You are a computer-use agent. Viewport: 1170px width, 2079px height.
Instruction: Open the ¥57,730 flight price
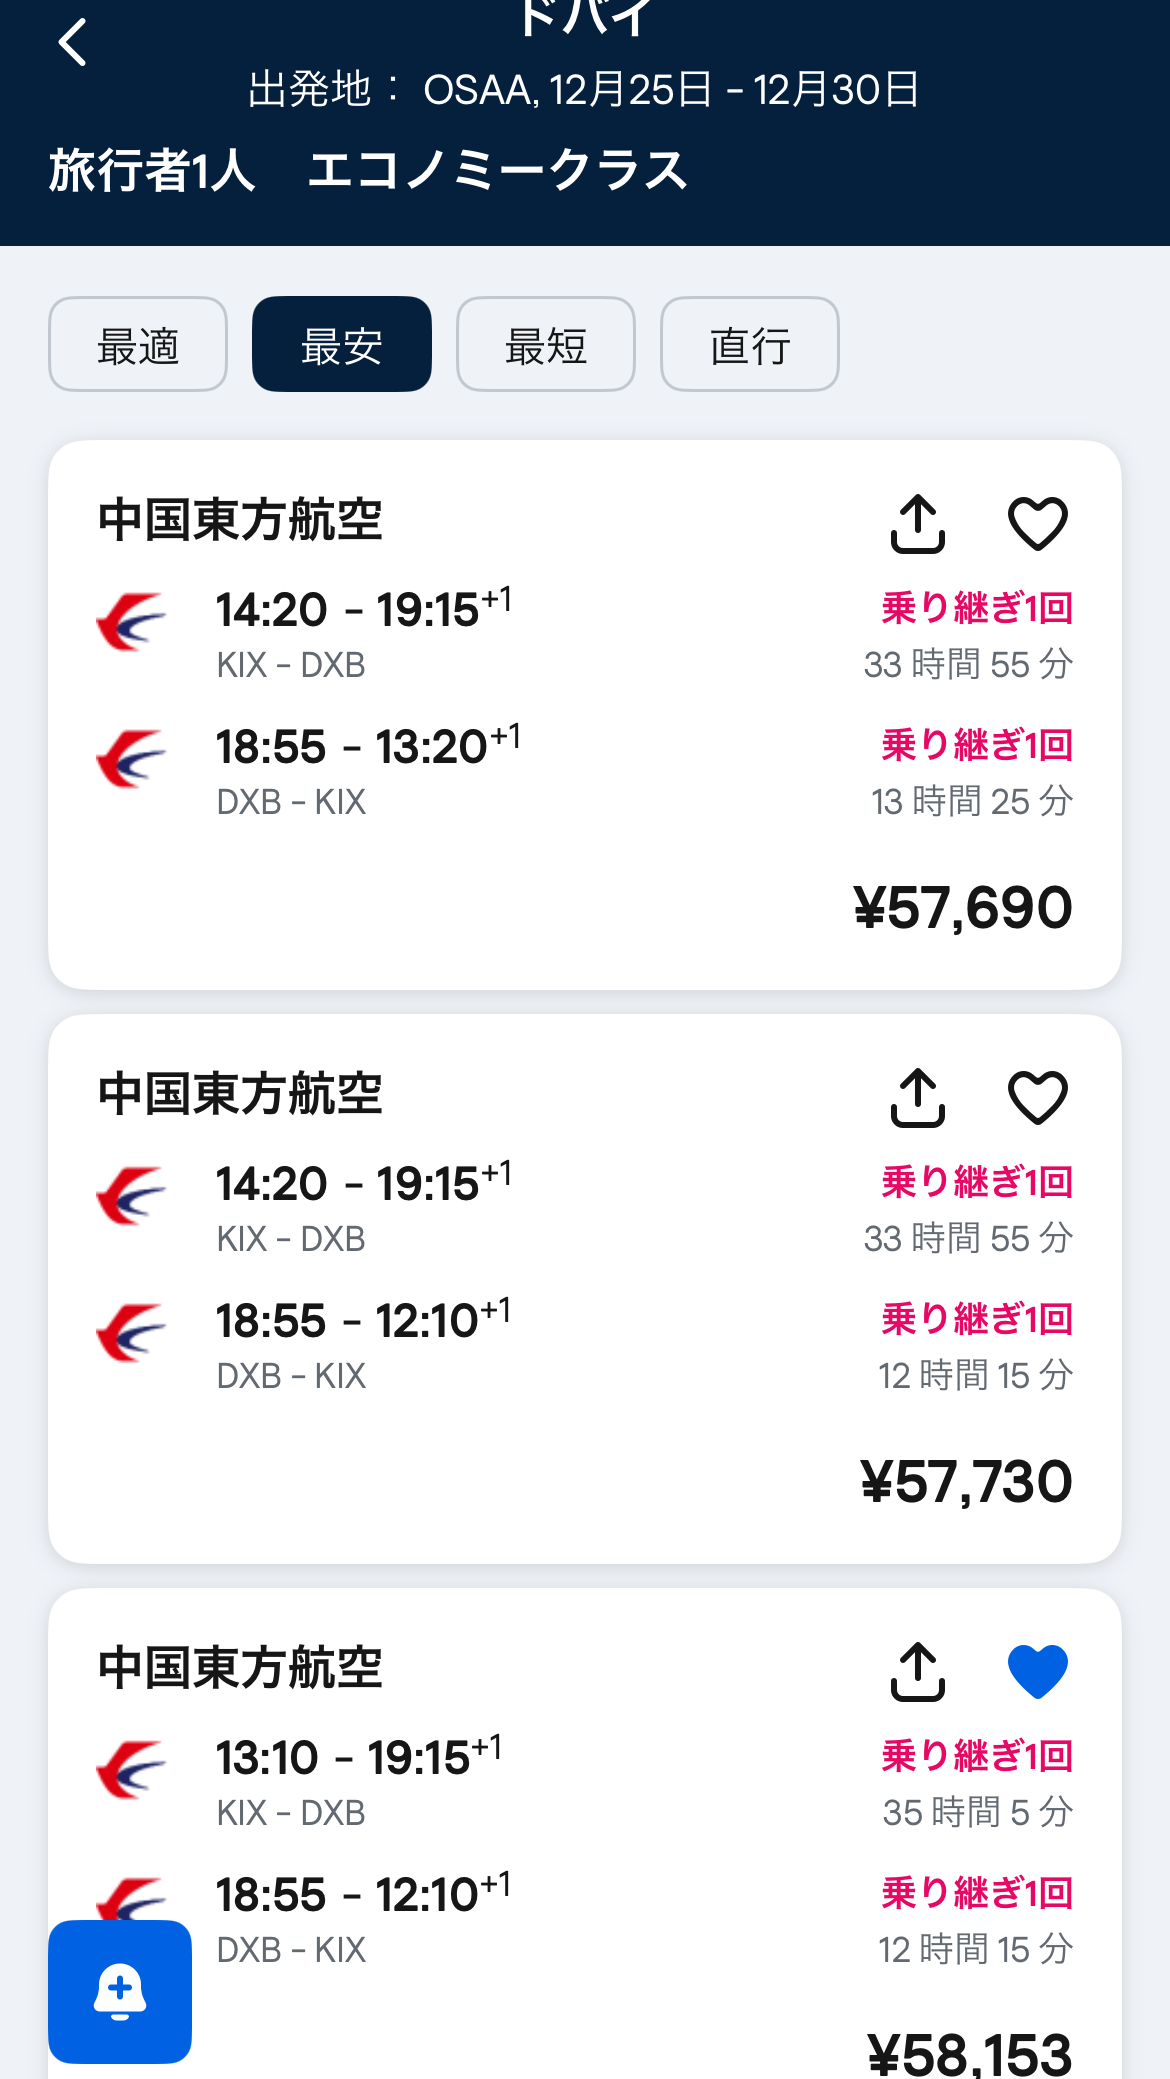point(965,1482)
